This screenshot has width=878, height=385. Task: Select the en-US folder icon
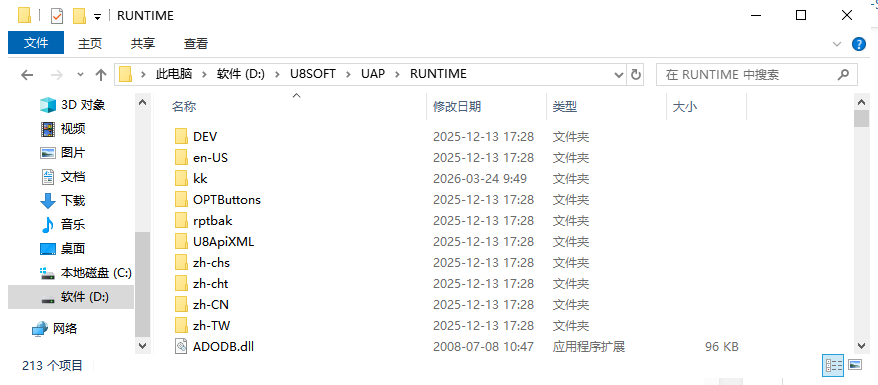pos(181,157)
